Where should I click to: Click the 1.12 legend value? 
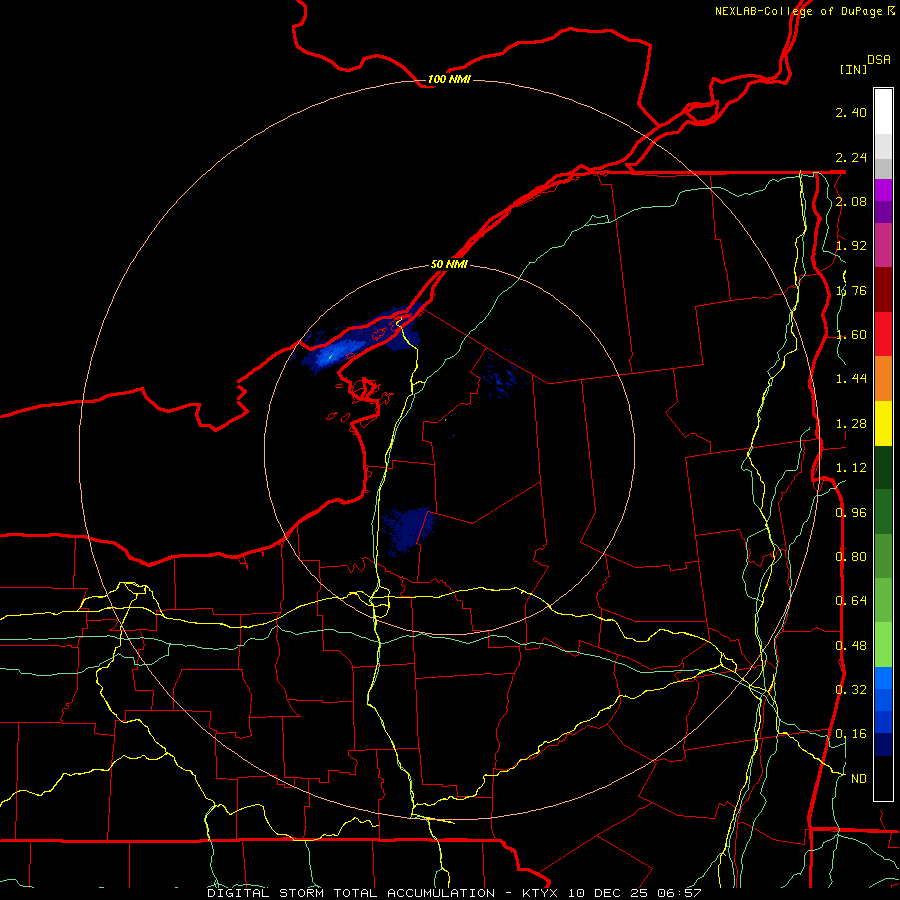(851, 468)
